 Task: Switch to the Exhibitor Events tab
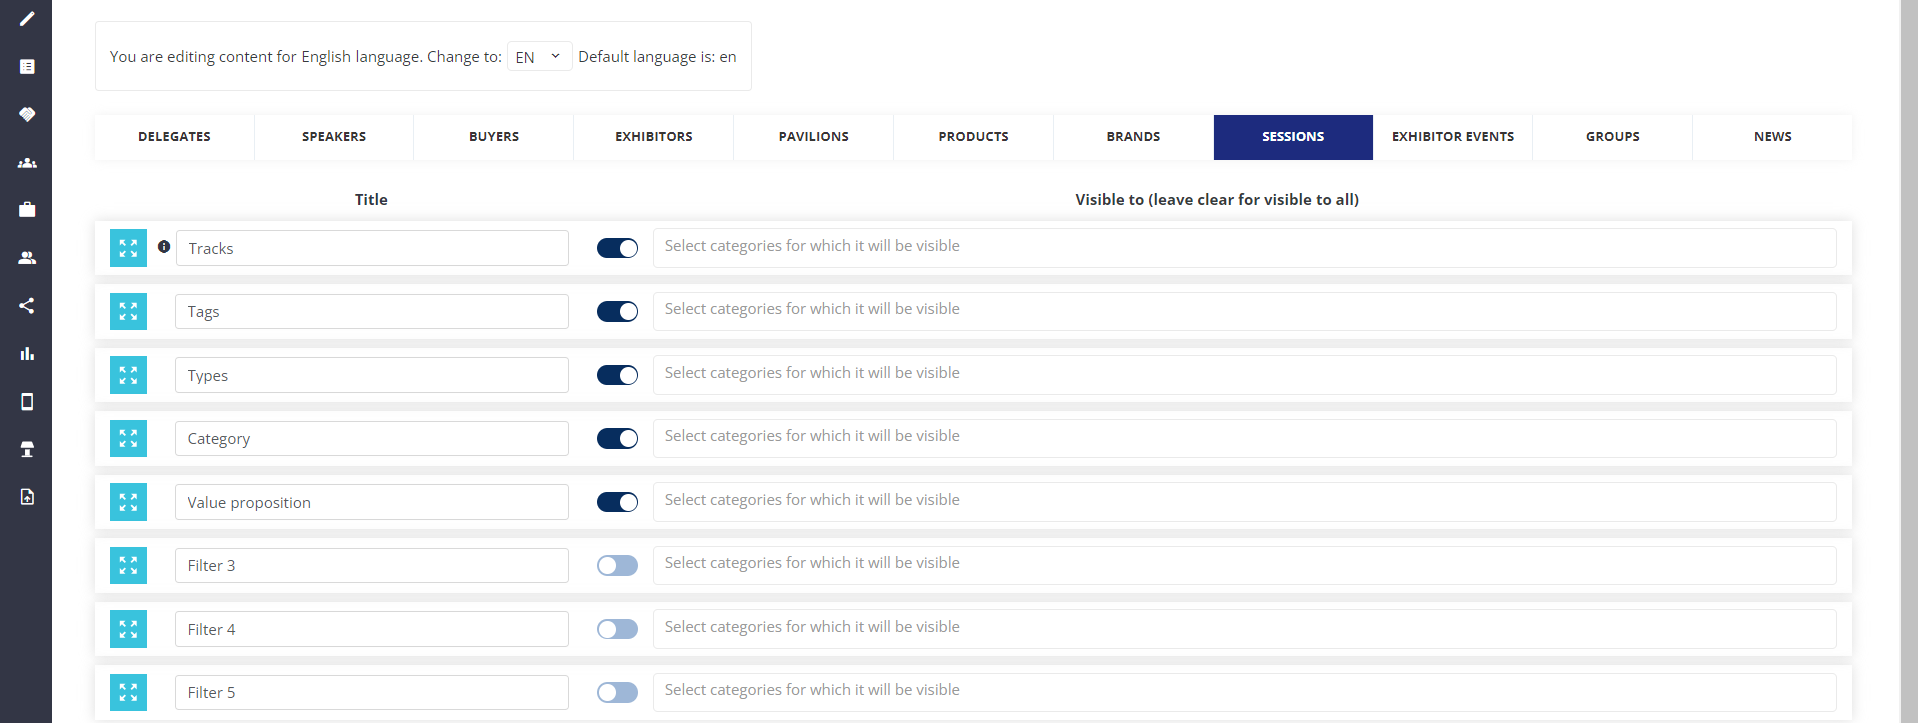click(1452, 137)
